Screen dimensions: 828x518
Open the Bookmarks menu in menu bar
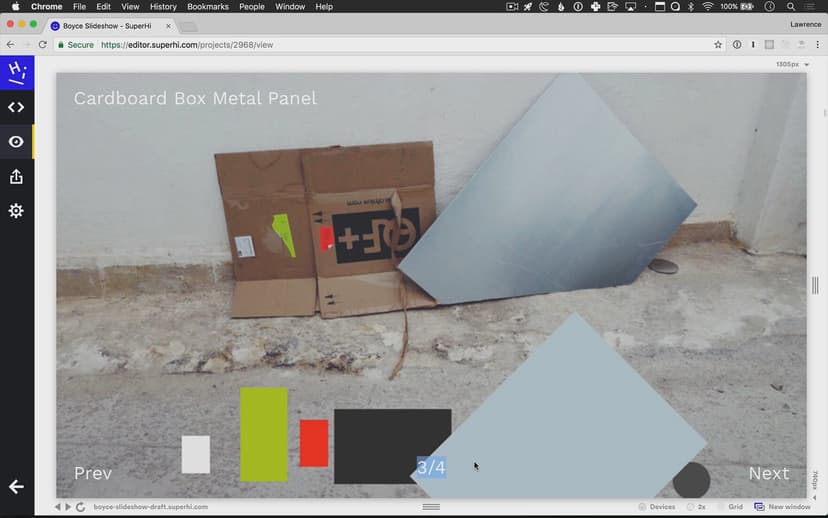point(208,7)
